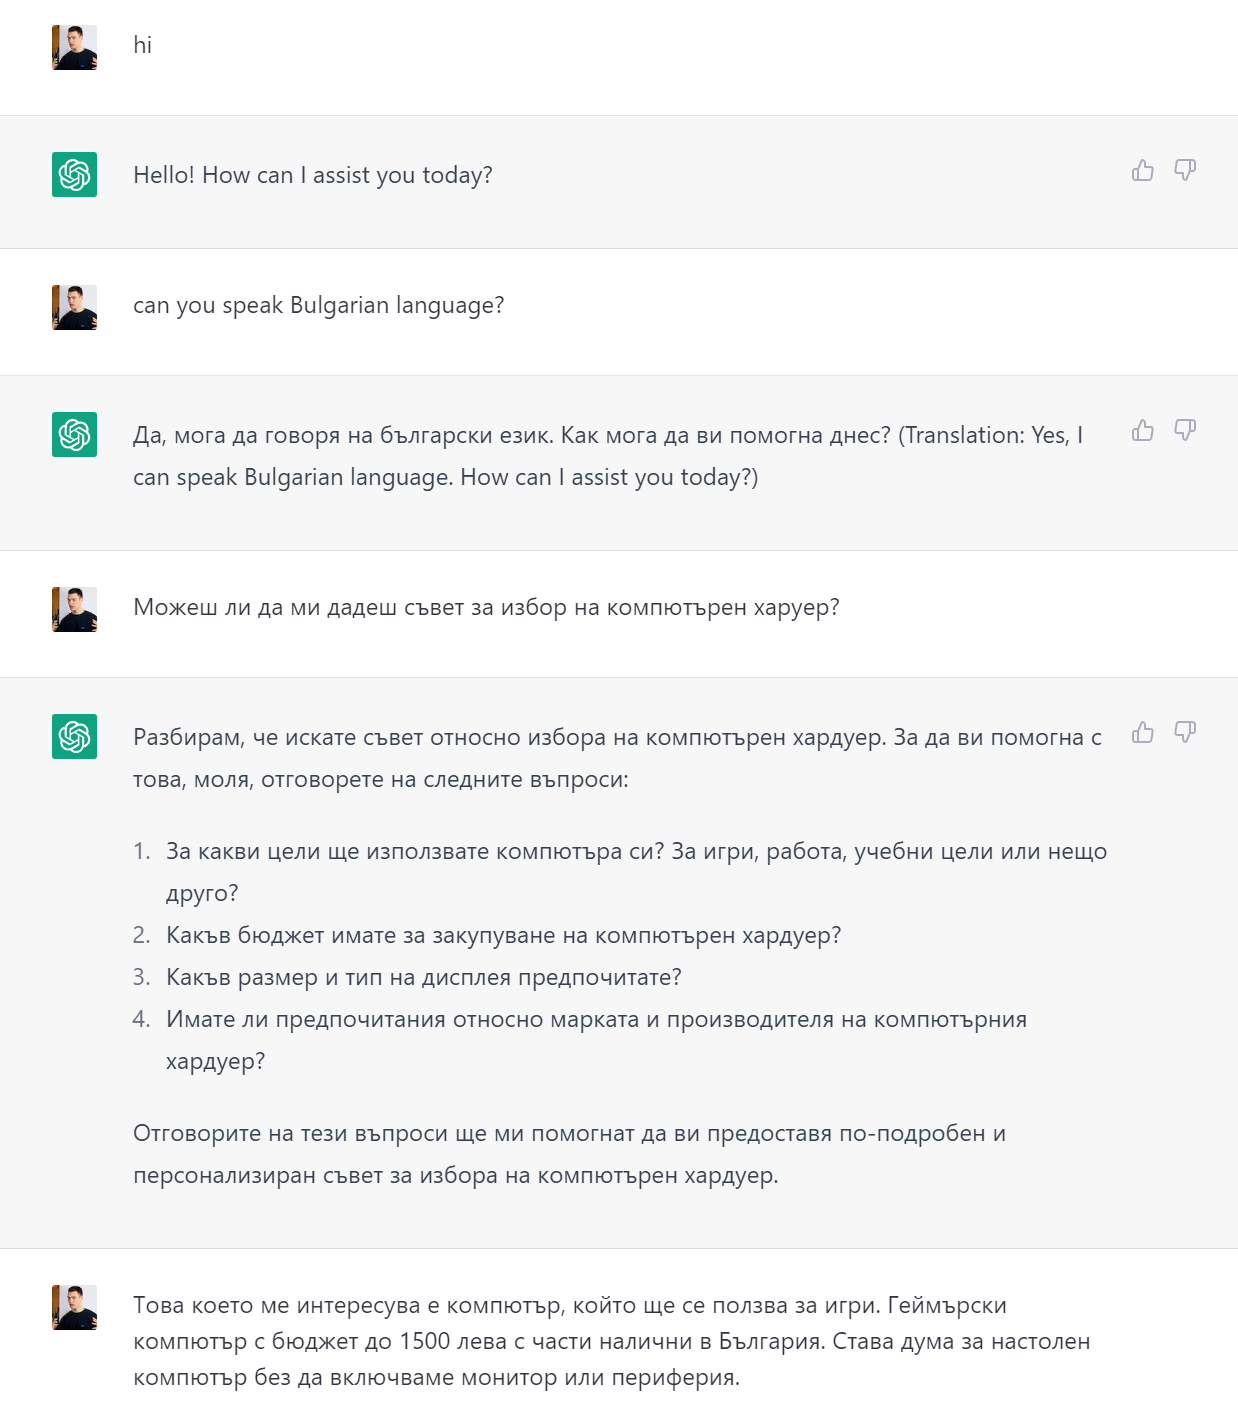Image resolution: width=1238 pixels, height=1417 pixels.
Task: Click ChatGPT logo beside 'Разбирам, че искате'
Action: tap(74, 737)
